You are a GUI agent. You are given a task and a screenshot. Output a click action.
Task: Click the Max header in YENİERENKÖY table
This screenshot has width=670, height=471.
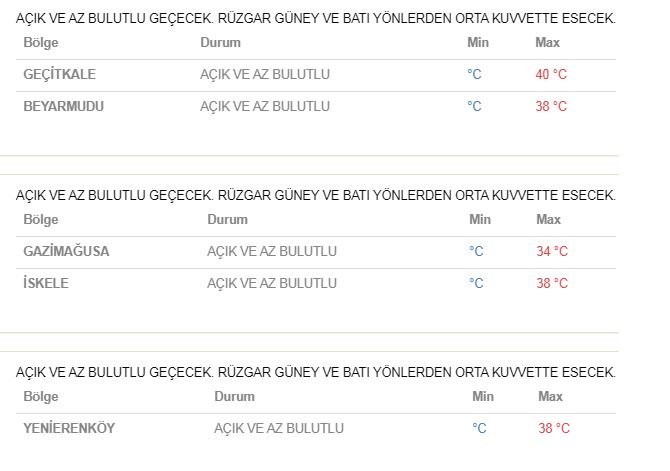550,397
